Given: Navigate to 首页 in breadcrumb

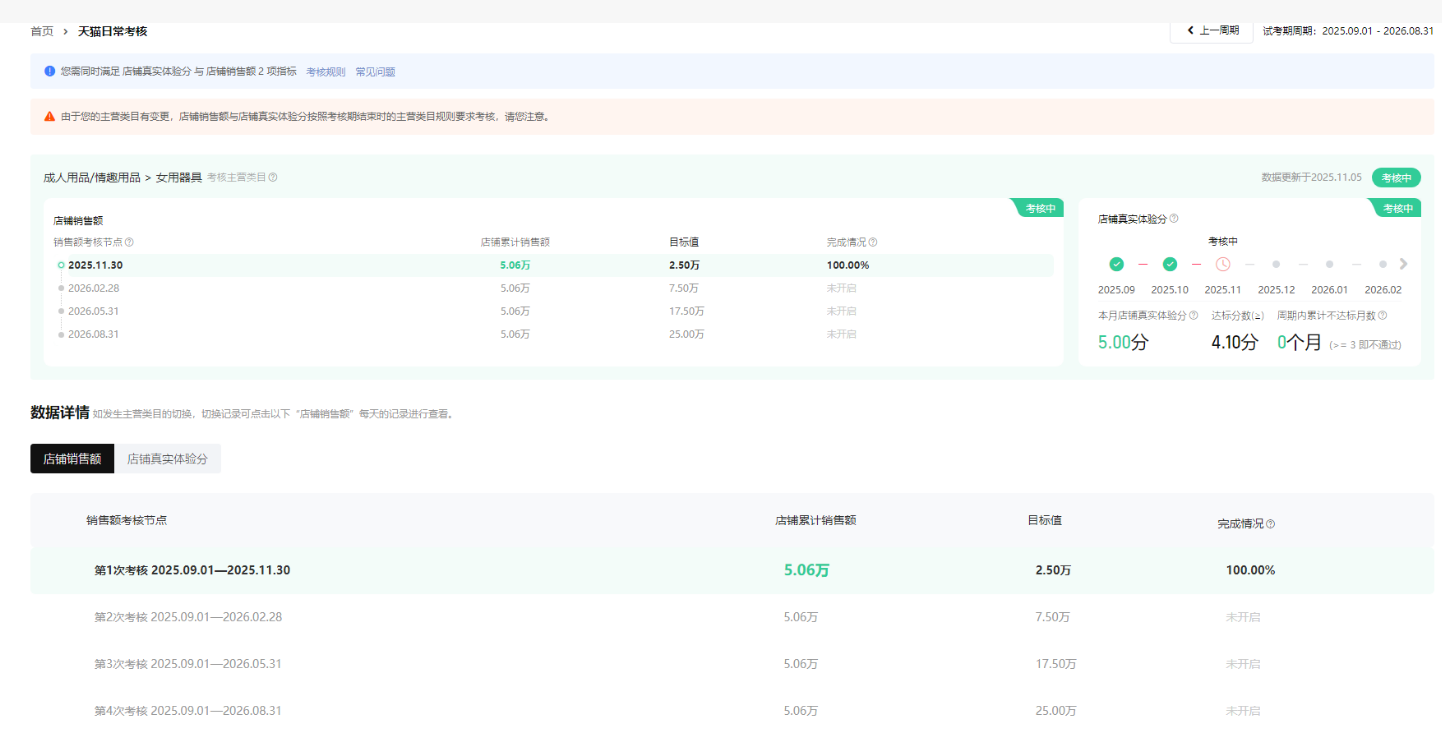Looking at the screenshot, I should (x=42, y=31).
